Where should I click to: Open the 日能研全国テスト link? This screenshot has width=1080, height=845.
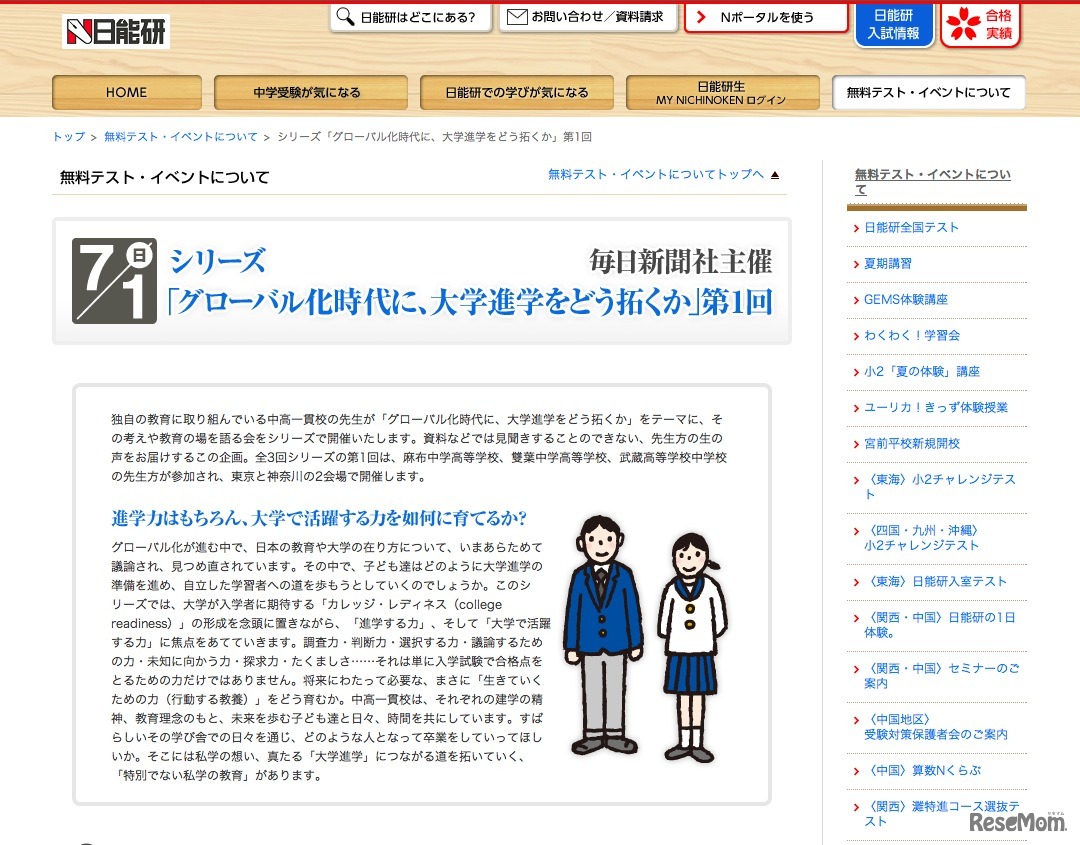(x=910, y=227)
